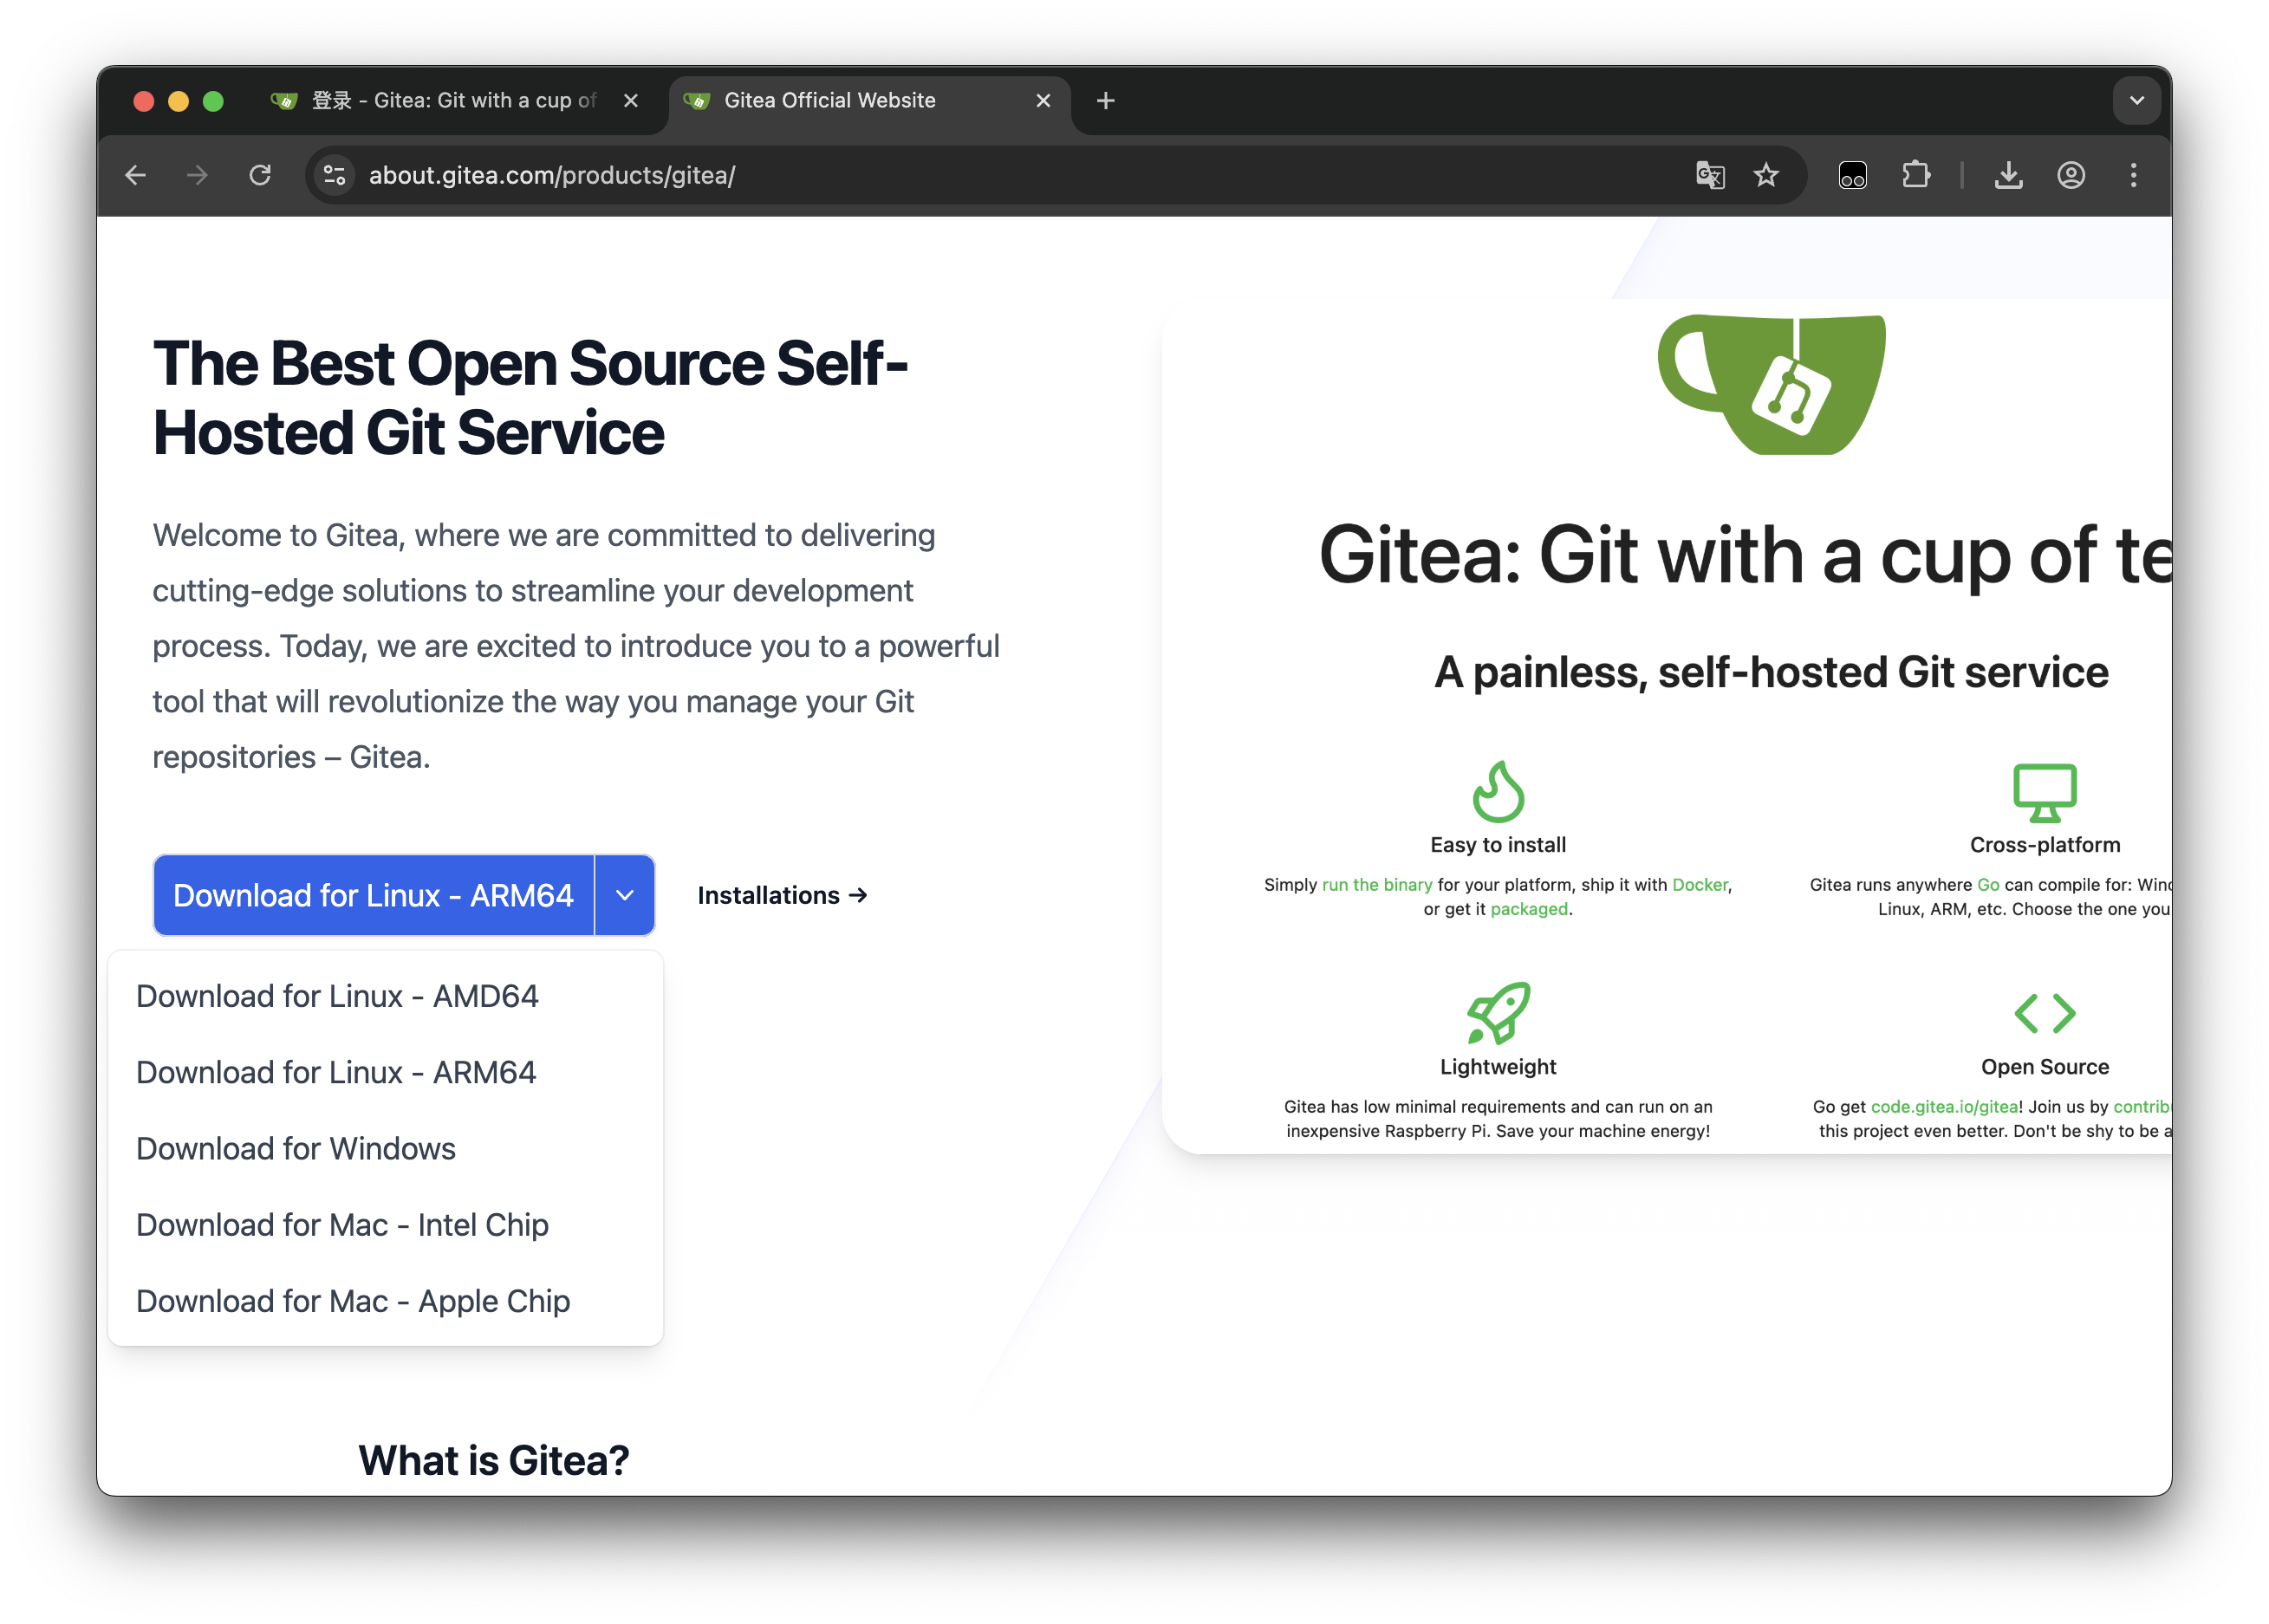Click the blue Download for Linux - ARM64 button
Image resolution: width=2269 pixels, height=1624 pixels.
(x=373, y=895)
